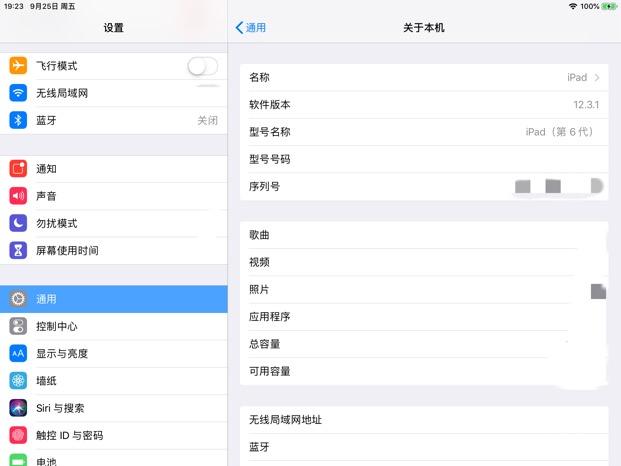Tap the green Battery (电池) icon
The height and width of the screenshot is (466, 621).
tap(18, 460)
